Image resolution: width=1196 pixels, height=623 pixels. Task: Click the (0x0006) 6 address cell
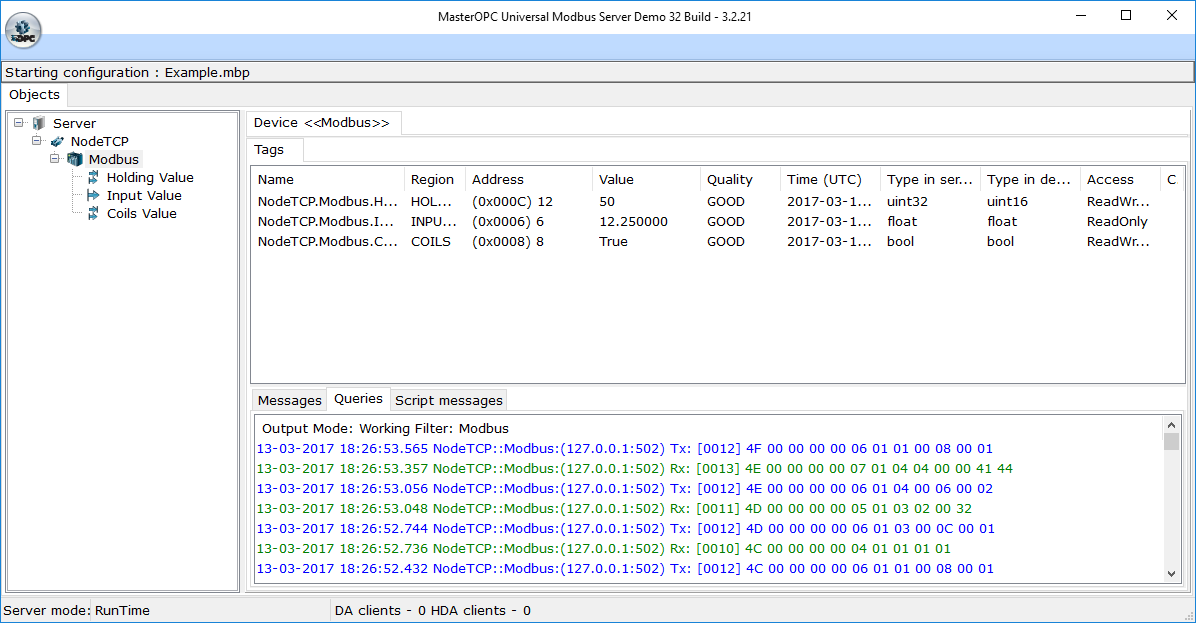tap(507, 222)
